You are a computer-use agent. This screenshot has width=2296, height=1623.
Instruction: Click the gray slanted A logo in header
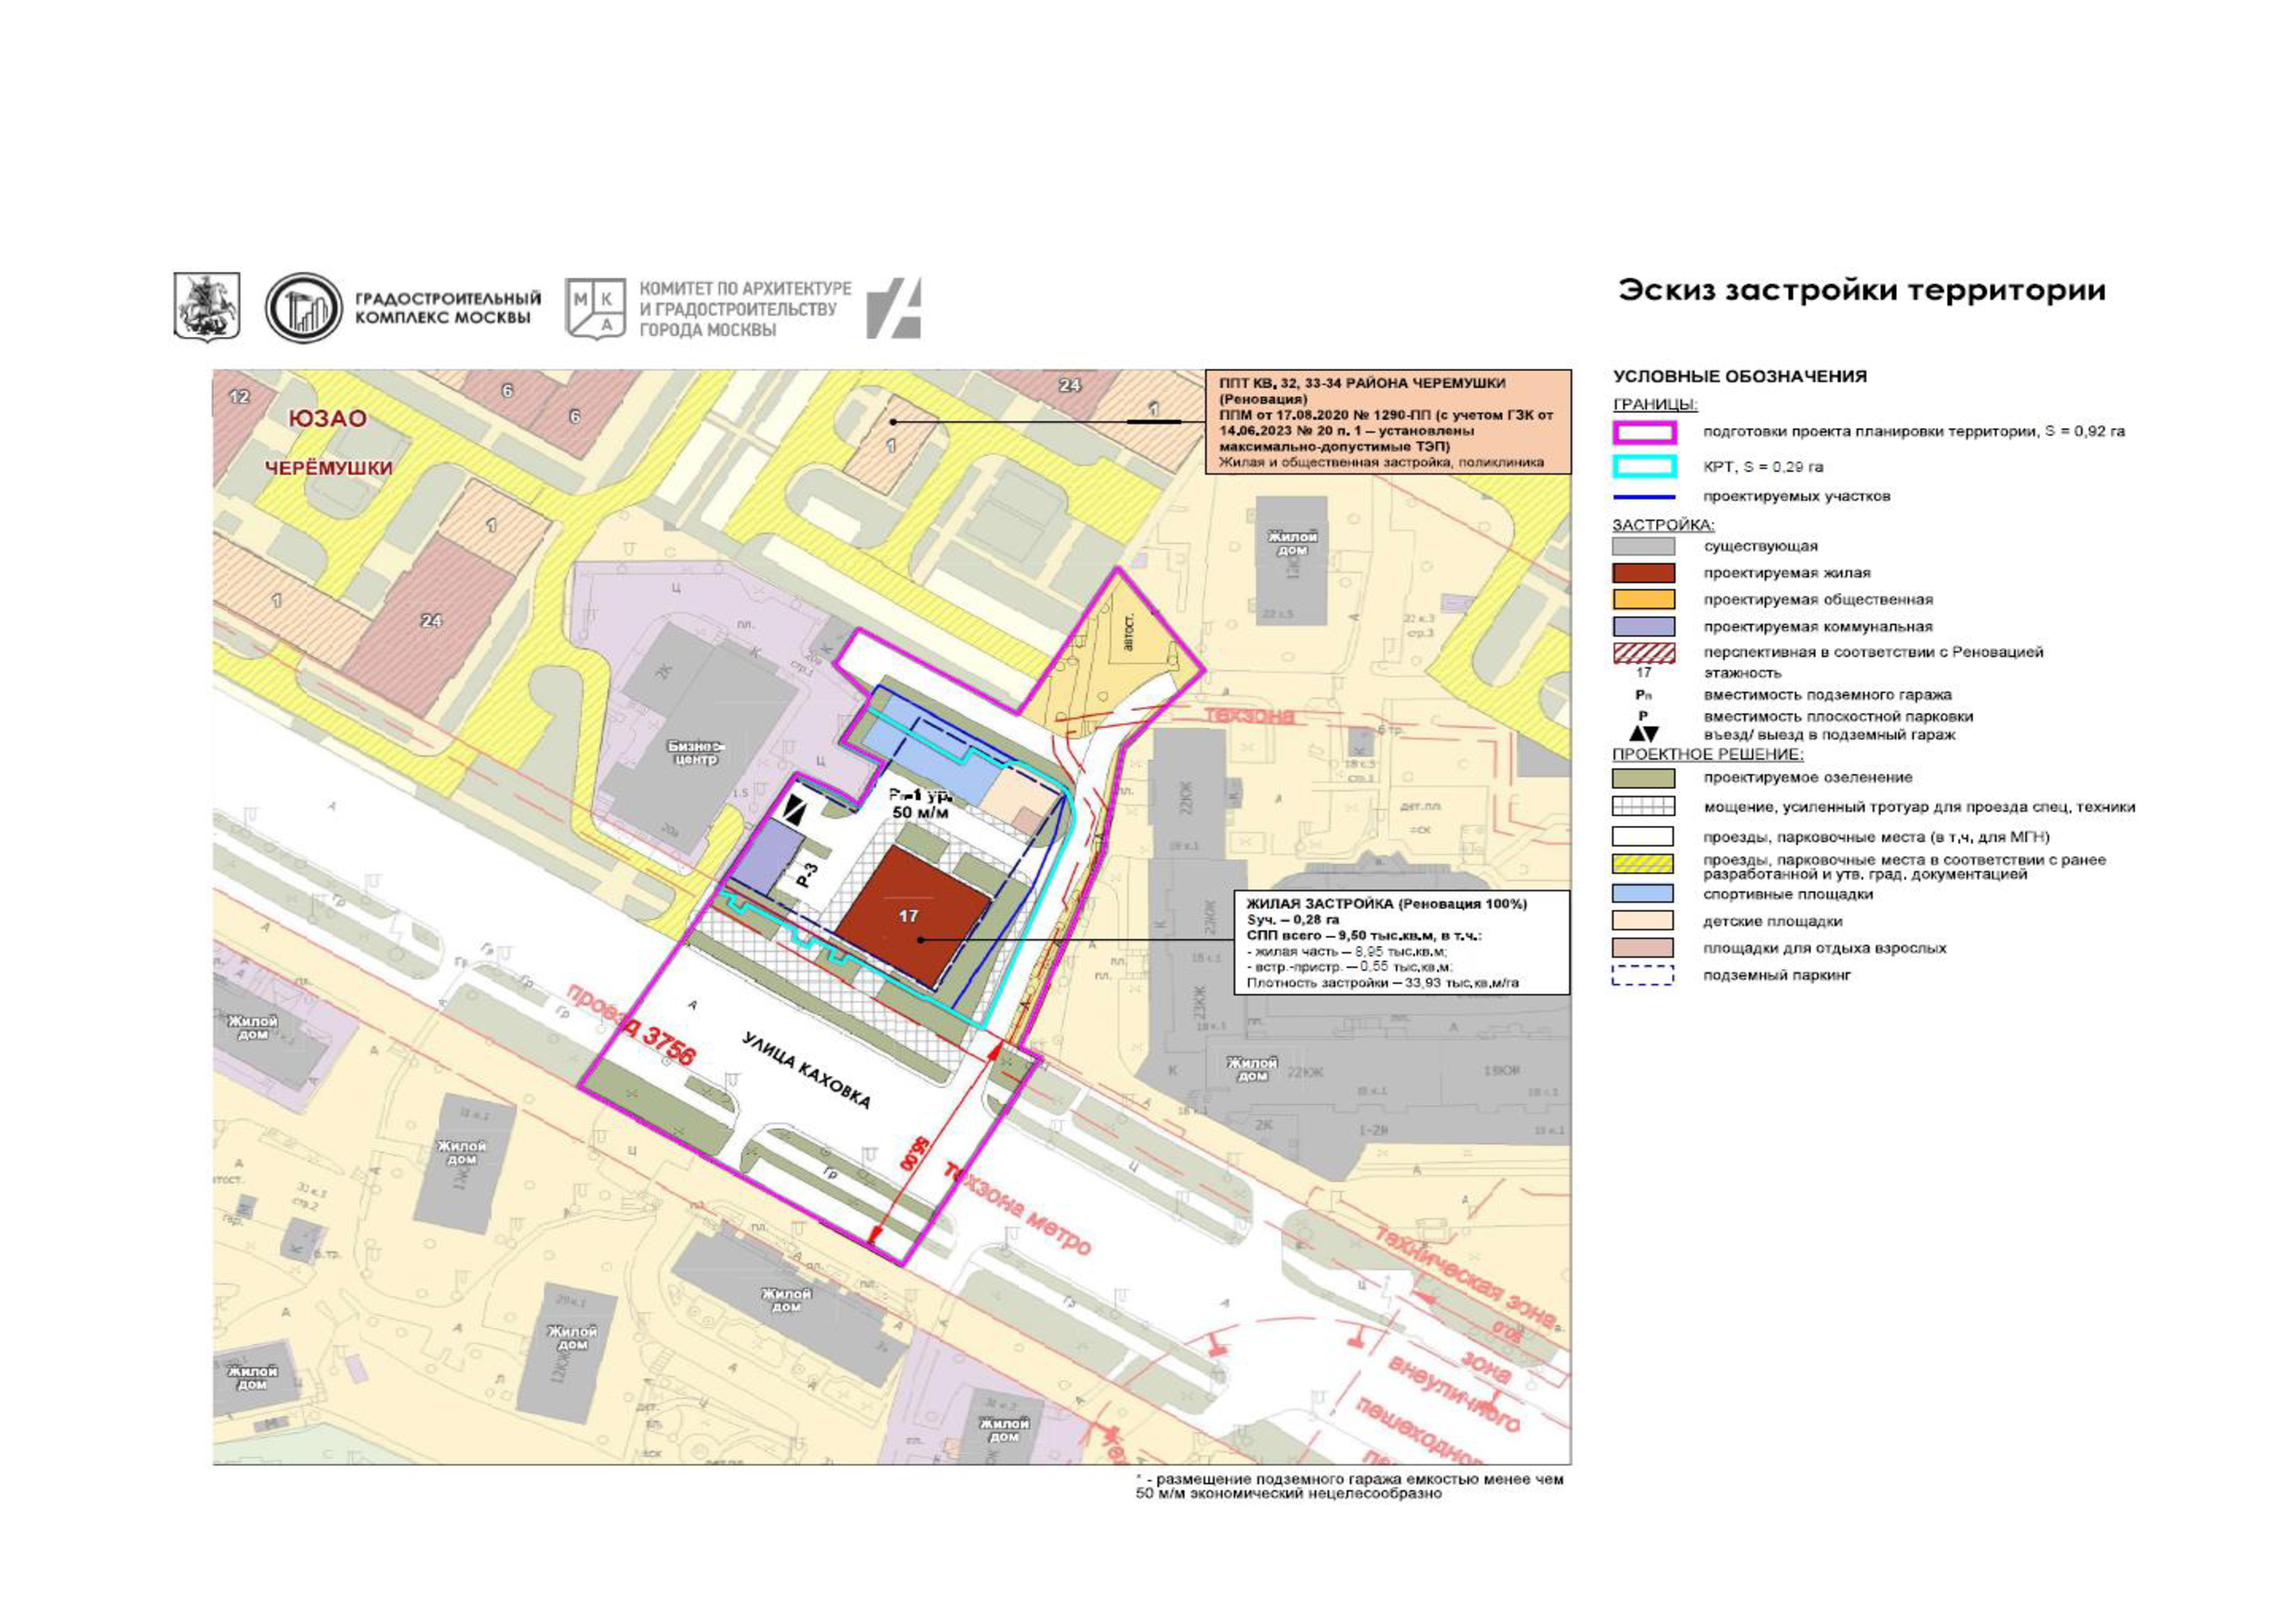(x=894, y=308)
